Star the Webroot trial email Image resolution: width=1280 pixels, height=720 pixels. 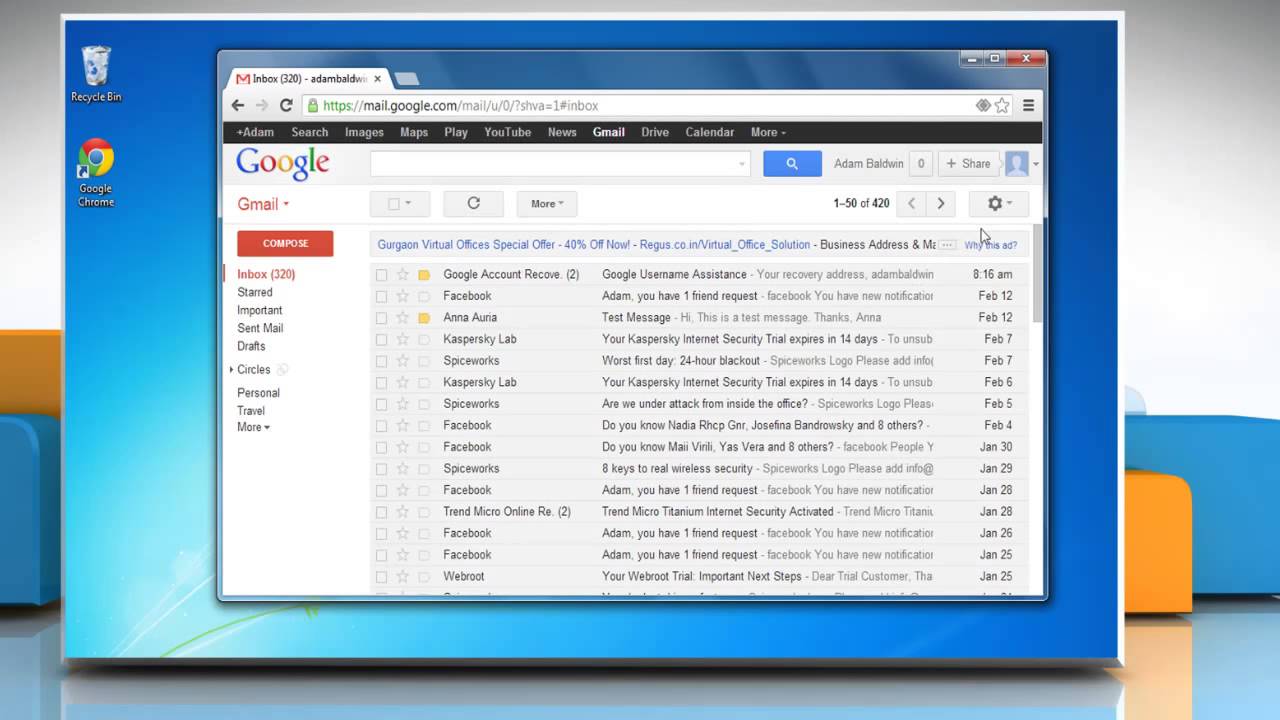point(403,576)
